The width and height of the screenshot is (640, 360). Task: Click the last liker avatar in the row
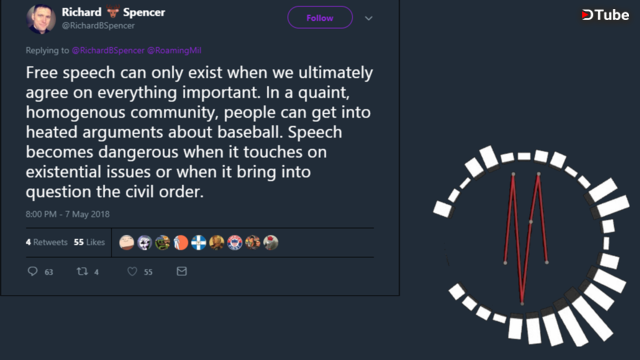(x=271, y=242)
